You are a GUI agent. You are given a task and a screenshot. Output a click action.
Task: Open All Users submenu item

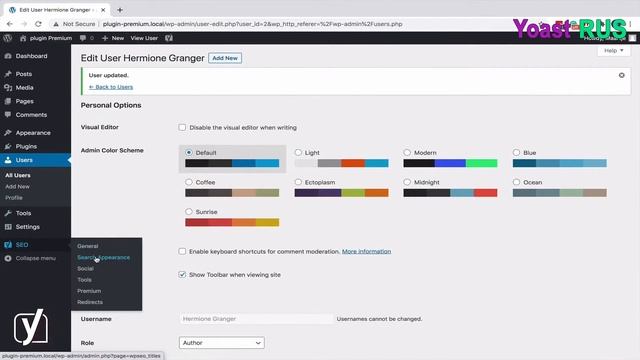tap(18, 175)
